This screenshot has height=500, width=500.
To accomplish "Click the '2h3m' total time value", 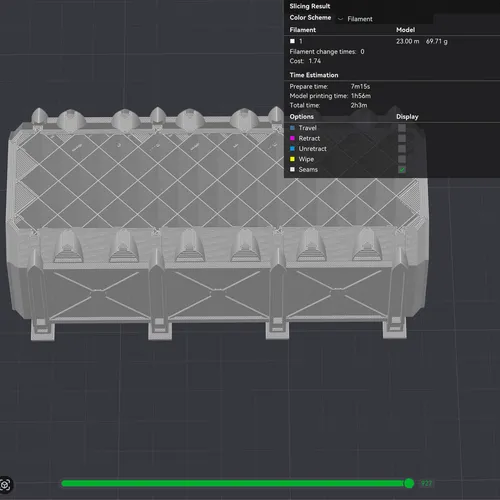I will tap(359, 105).
